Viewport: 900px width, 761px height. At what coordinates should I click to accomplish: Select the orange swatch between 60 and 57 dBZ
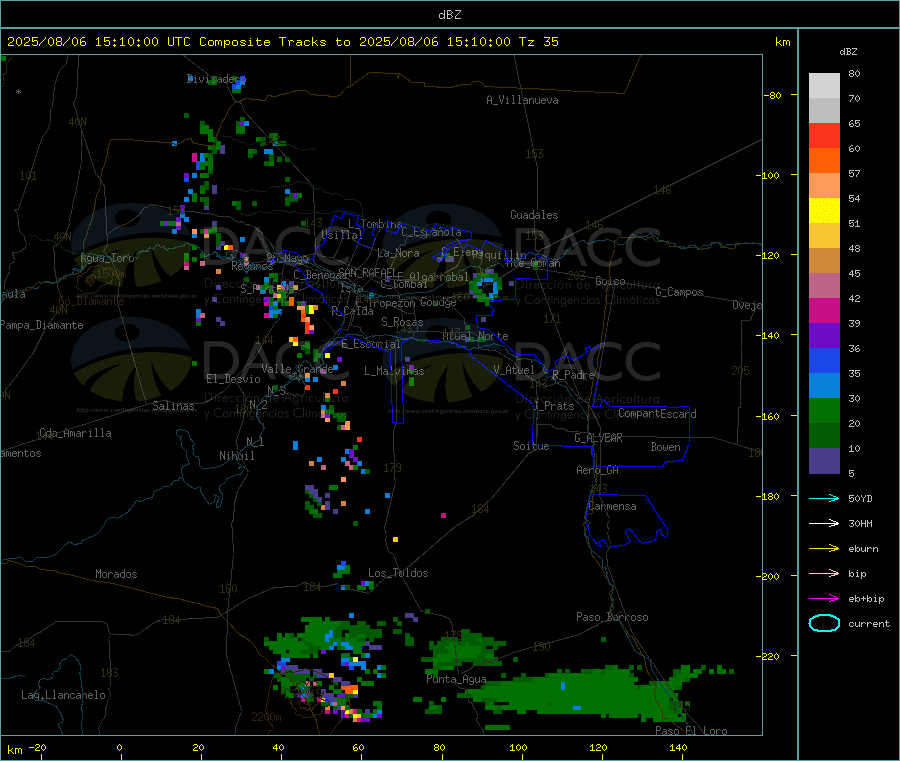pyautogui.click(x=824, y=161)
